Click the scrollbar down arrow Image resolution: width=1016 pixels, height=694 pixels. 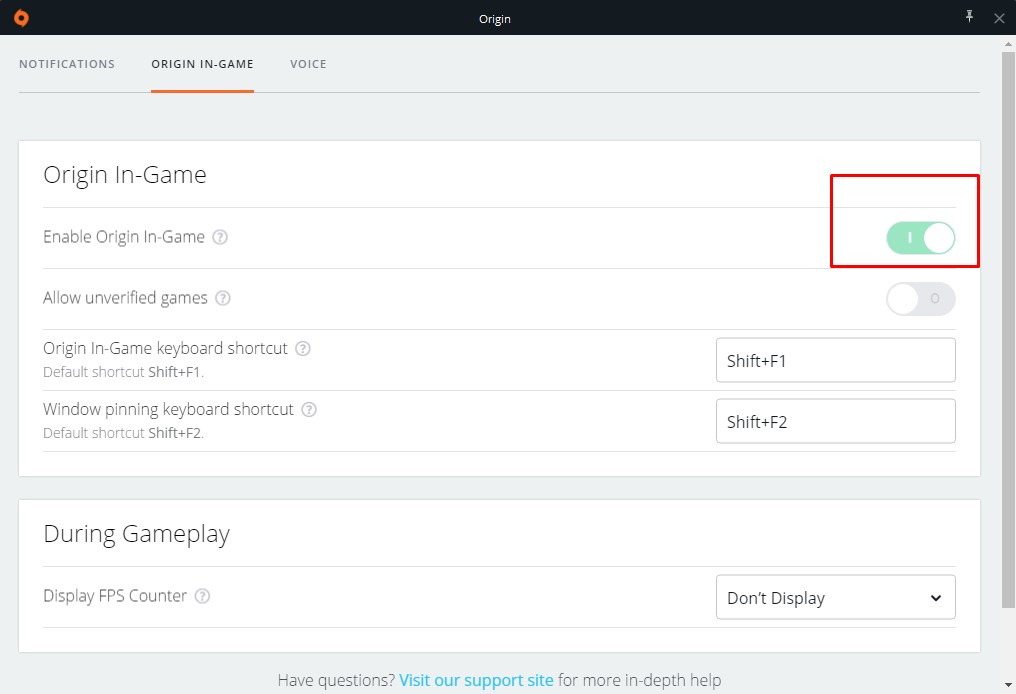1008,685
